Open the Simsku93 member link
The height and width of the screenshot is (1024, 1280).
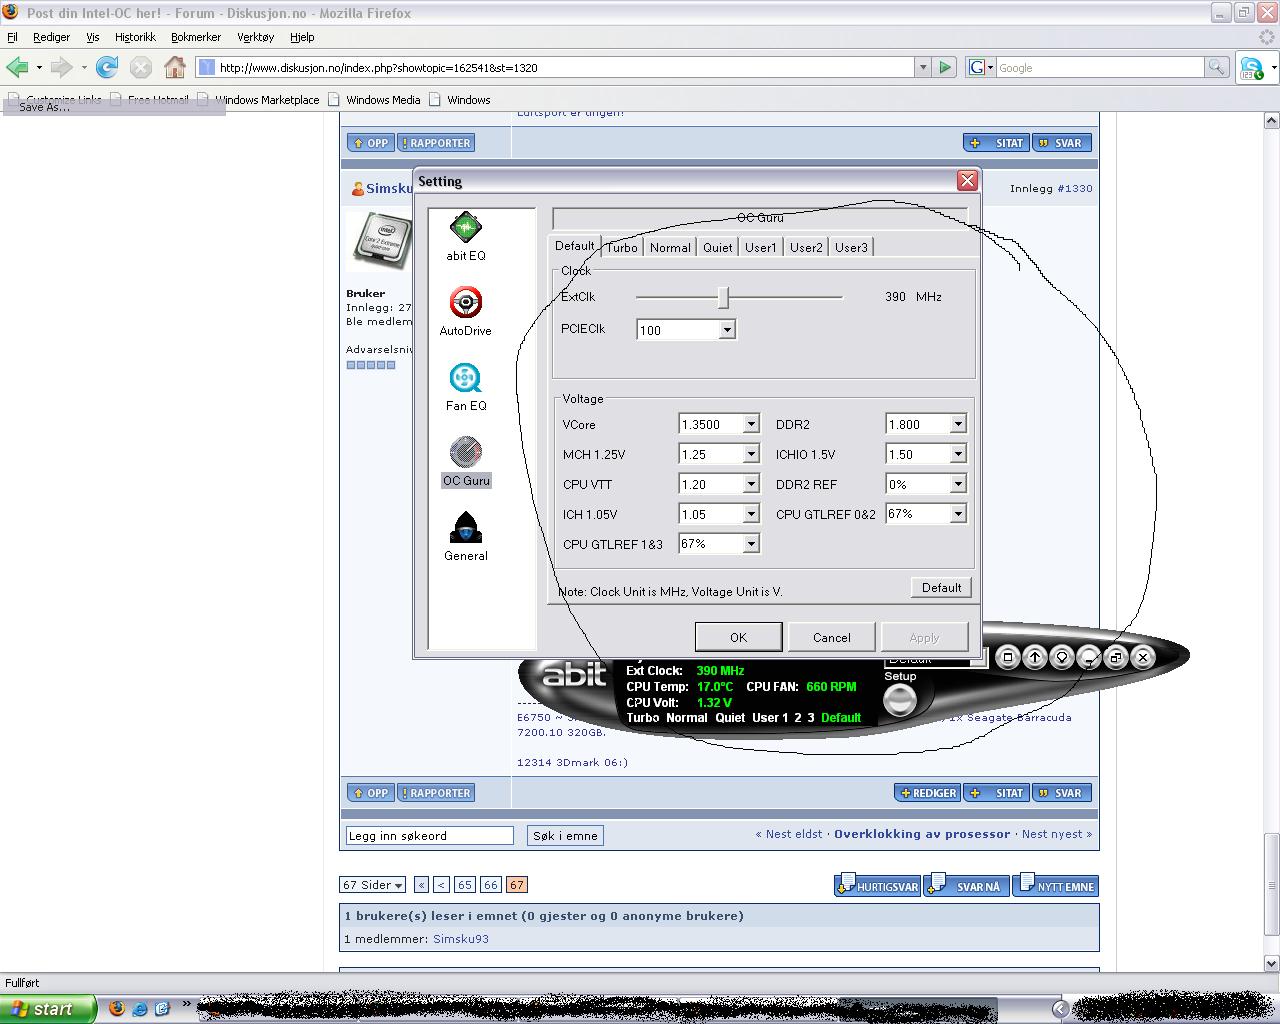coord(460,939)
